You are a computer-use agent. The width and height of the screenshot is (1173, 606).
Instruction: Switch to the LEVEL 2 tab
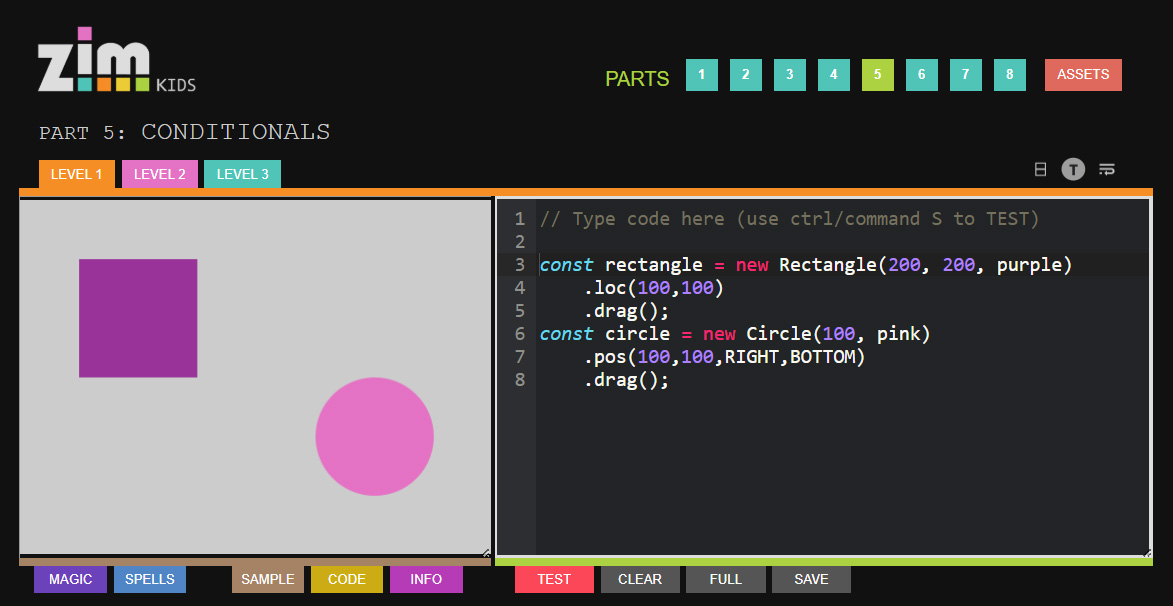pos(159,174)
